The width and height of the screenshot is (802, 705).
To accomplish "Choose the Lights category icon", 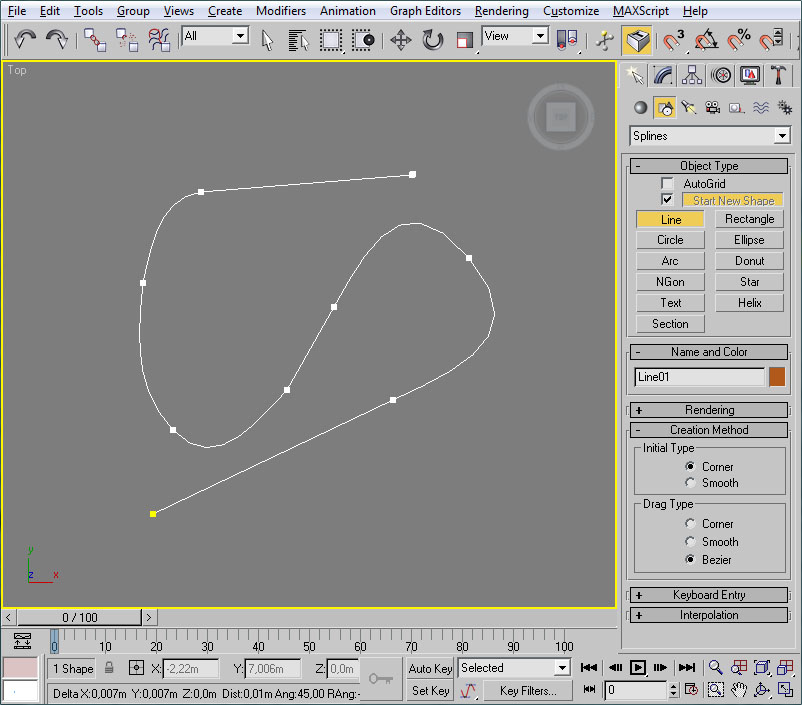I will click(688, 108).
